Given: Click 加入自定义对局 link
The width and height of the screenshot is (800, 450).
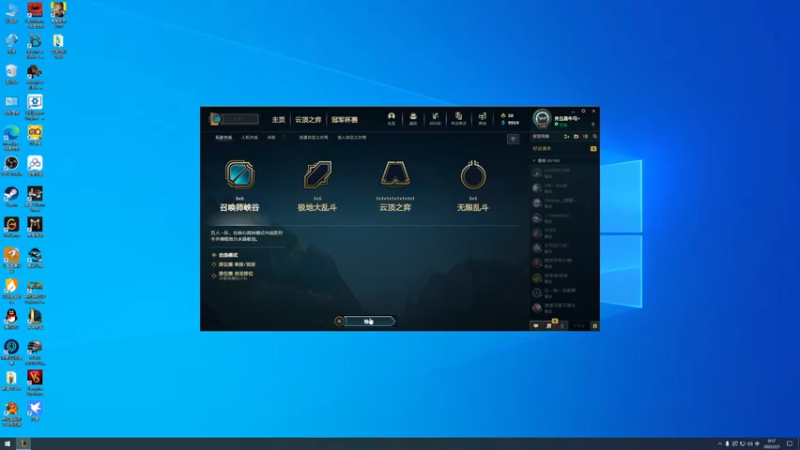Looking at the screenshot, I should [x=352, y=137].
